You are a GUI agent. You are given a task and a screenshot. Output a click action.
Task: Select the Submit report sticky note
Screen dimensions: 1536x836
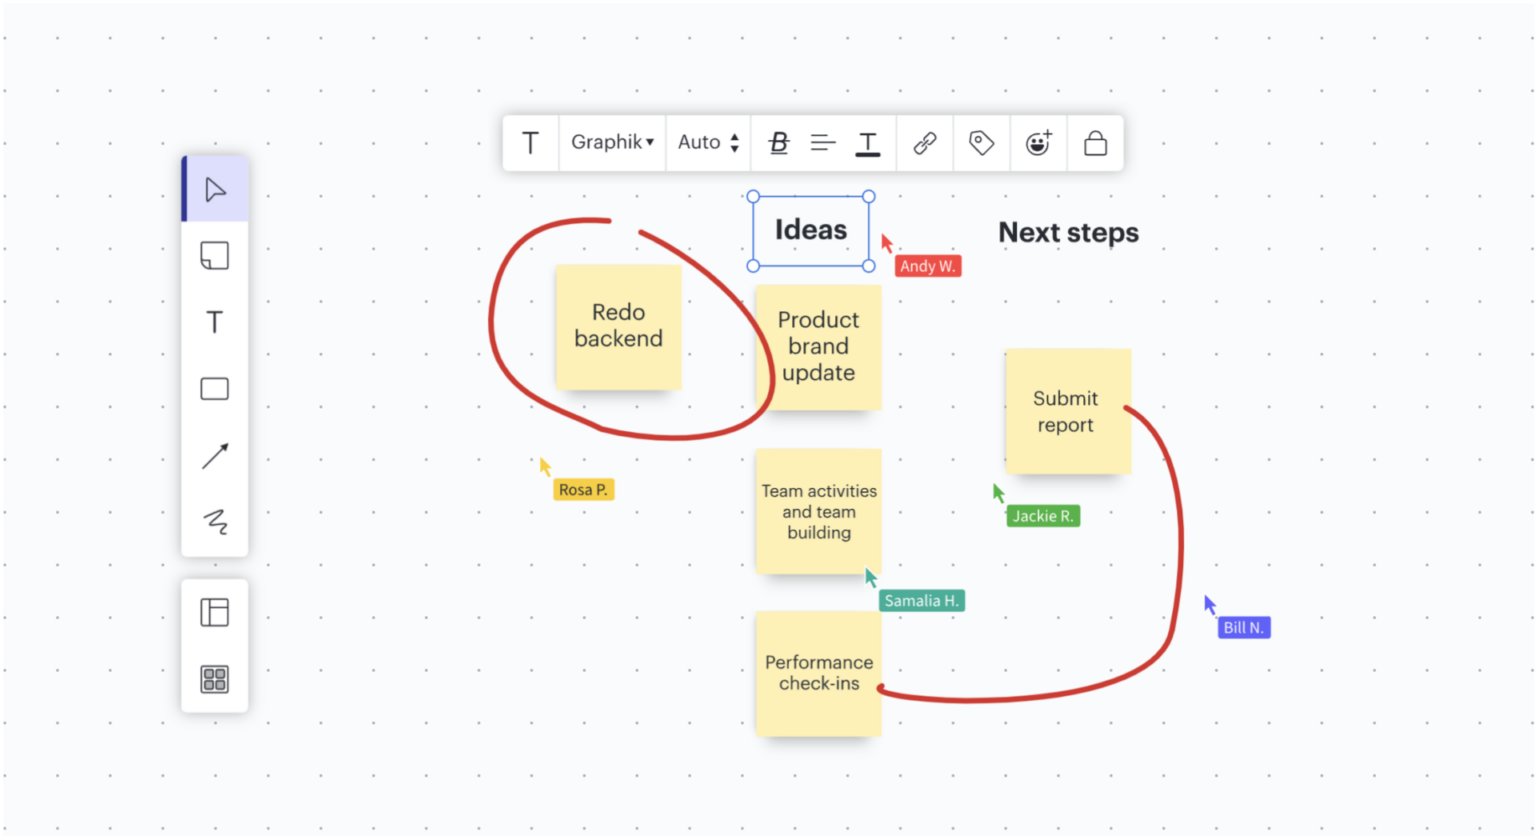tap(1066, 411)
